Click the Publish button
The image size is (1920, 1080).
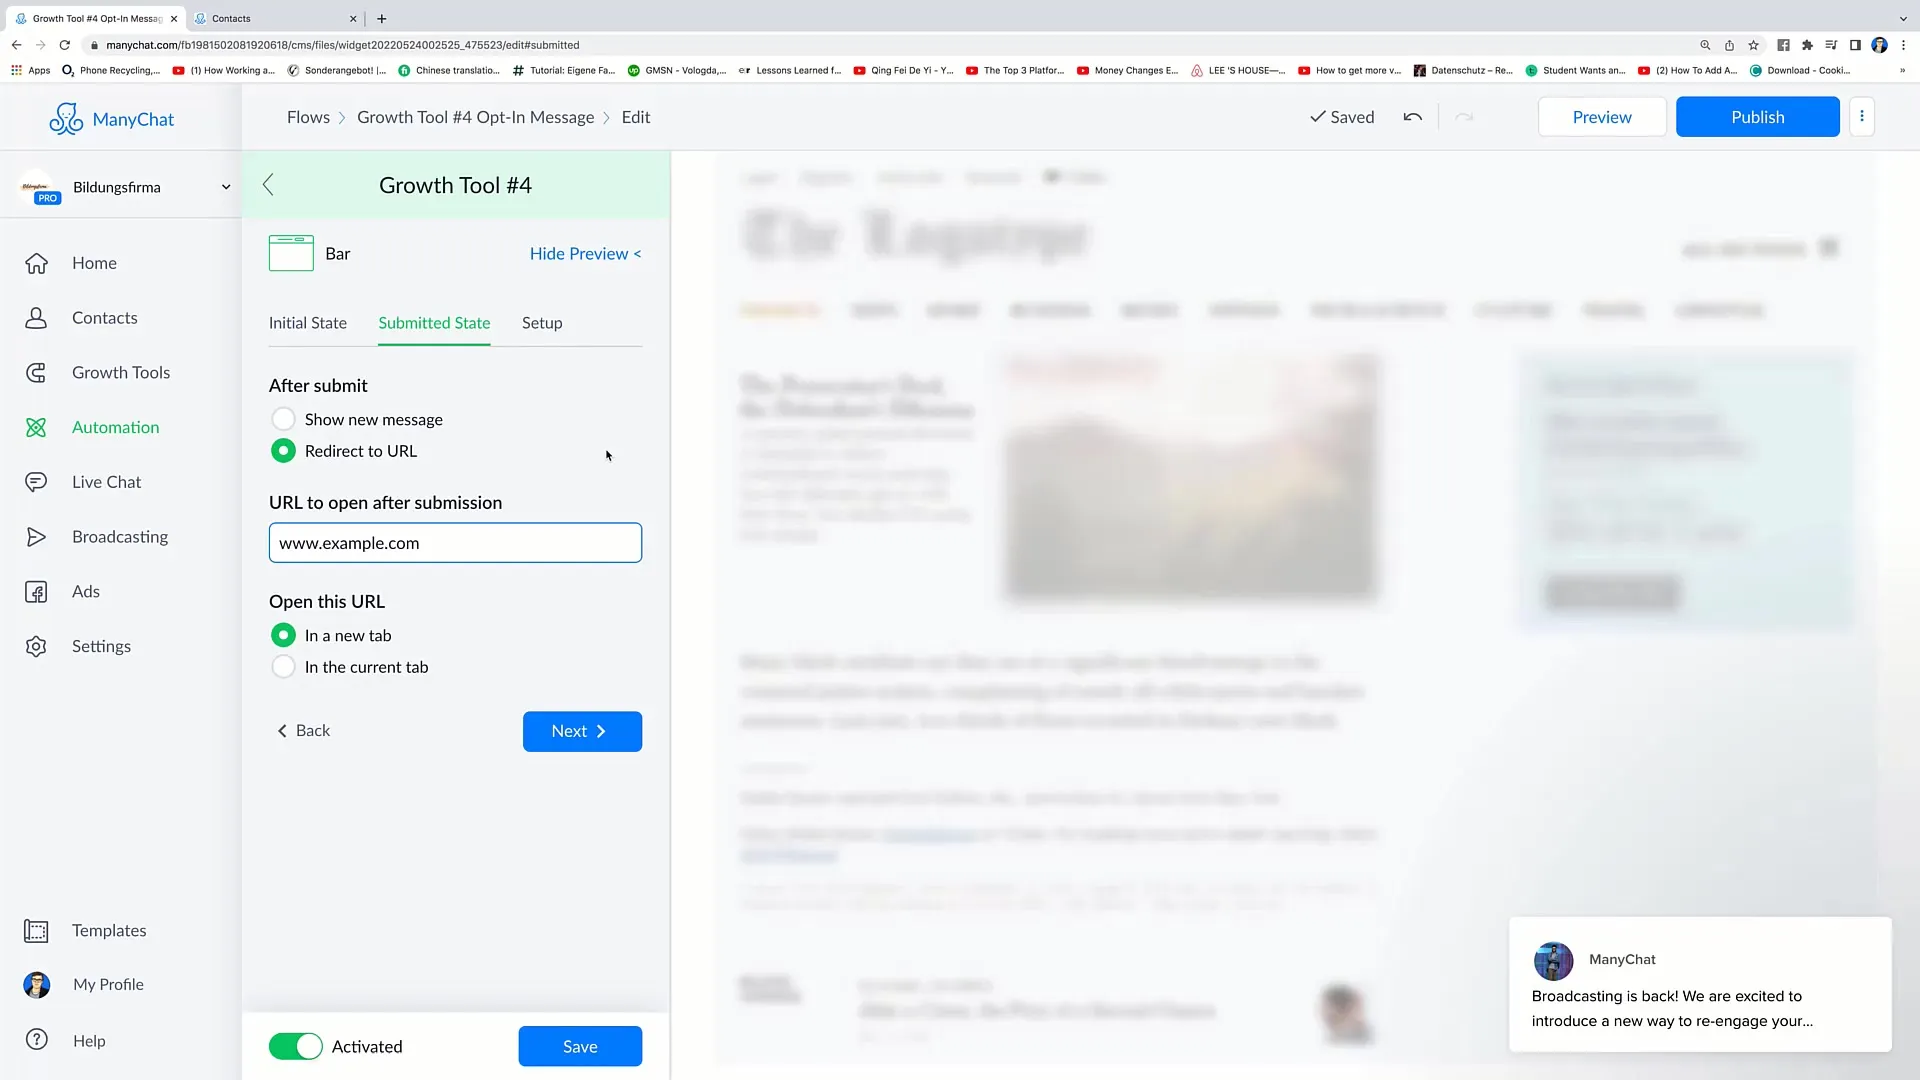pyautogui.click(x=1758, y=116)
